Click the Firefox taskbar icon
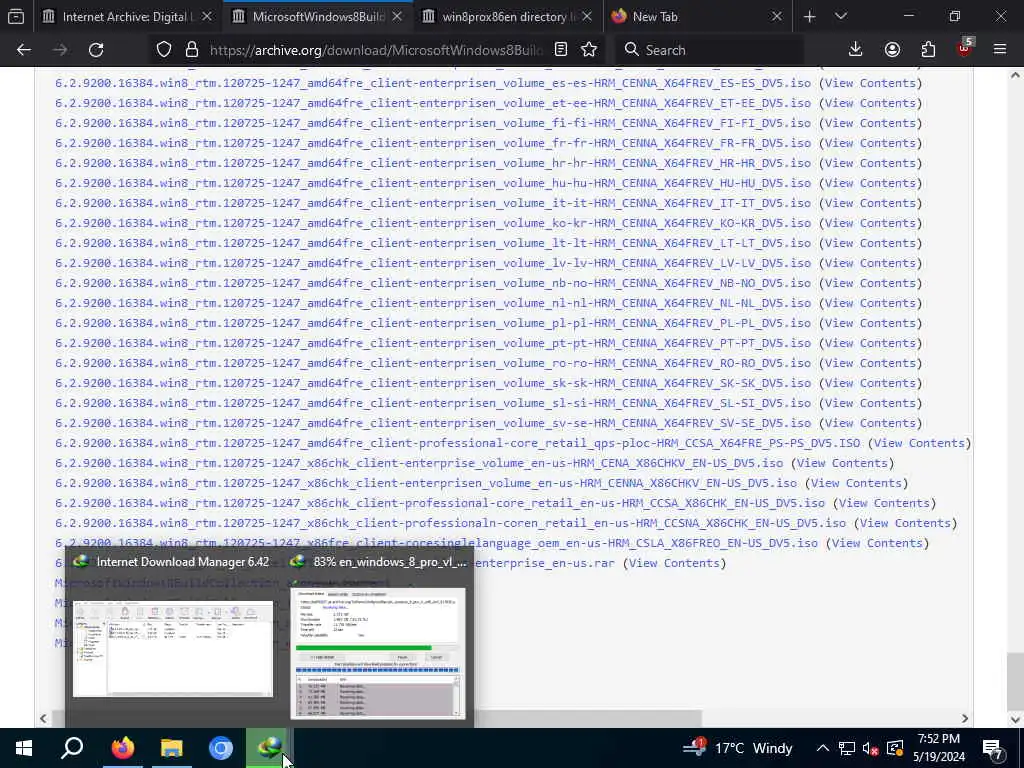Image resolution: width=1024 pixels, height=768 pixels. 122,748
